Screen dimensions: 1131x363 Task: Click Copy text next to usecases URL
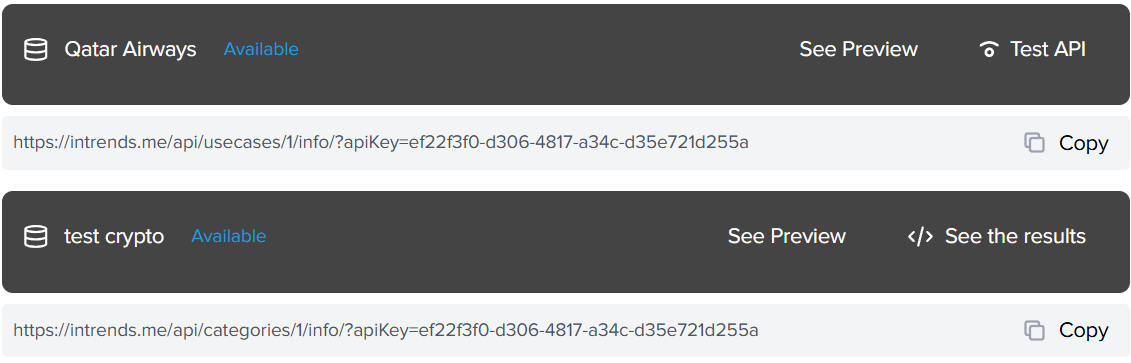coord(1083,144)
